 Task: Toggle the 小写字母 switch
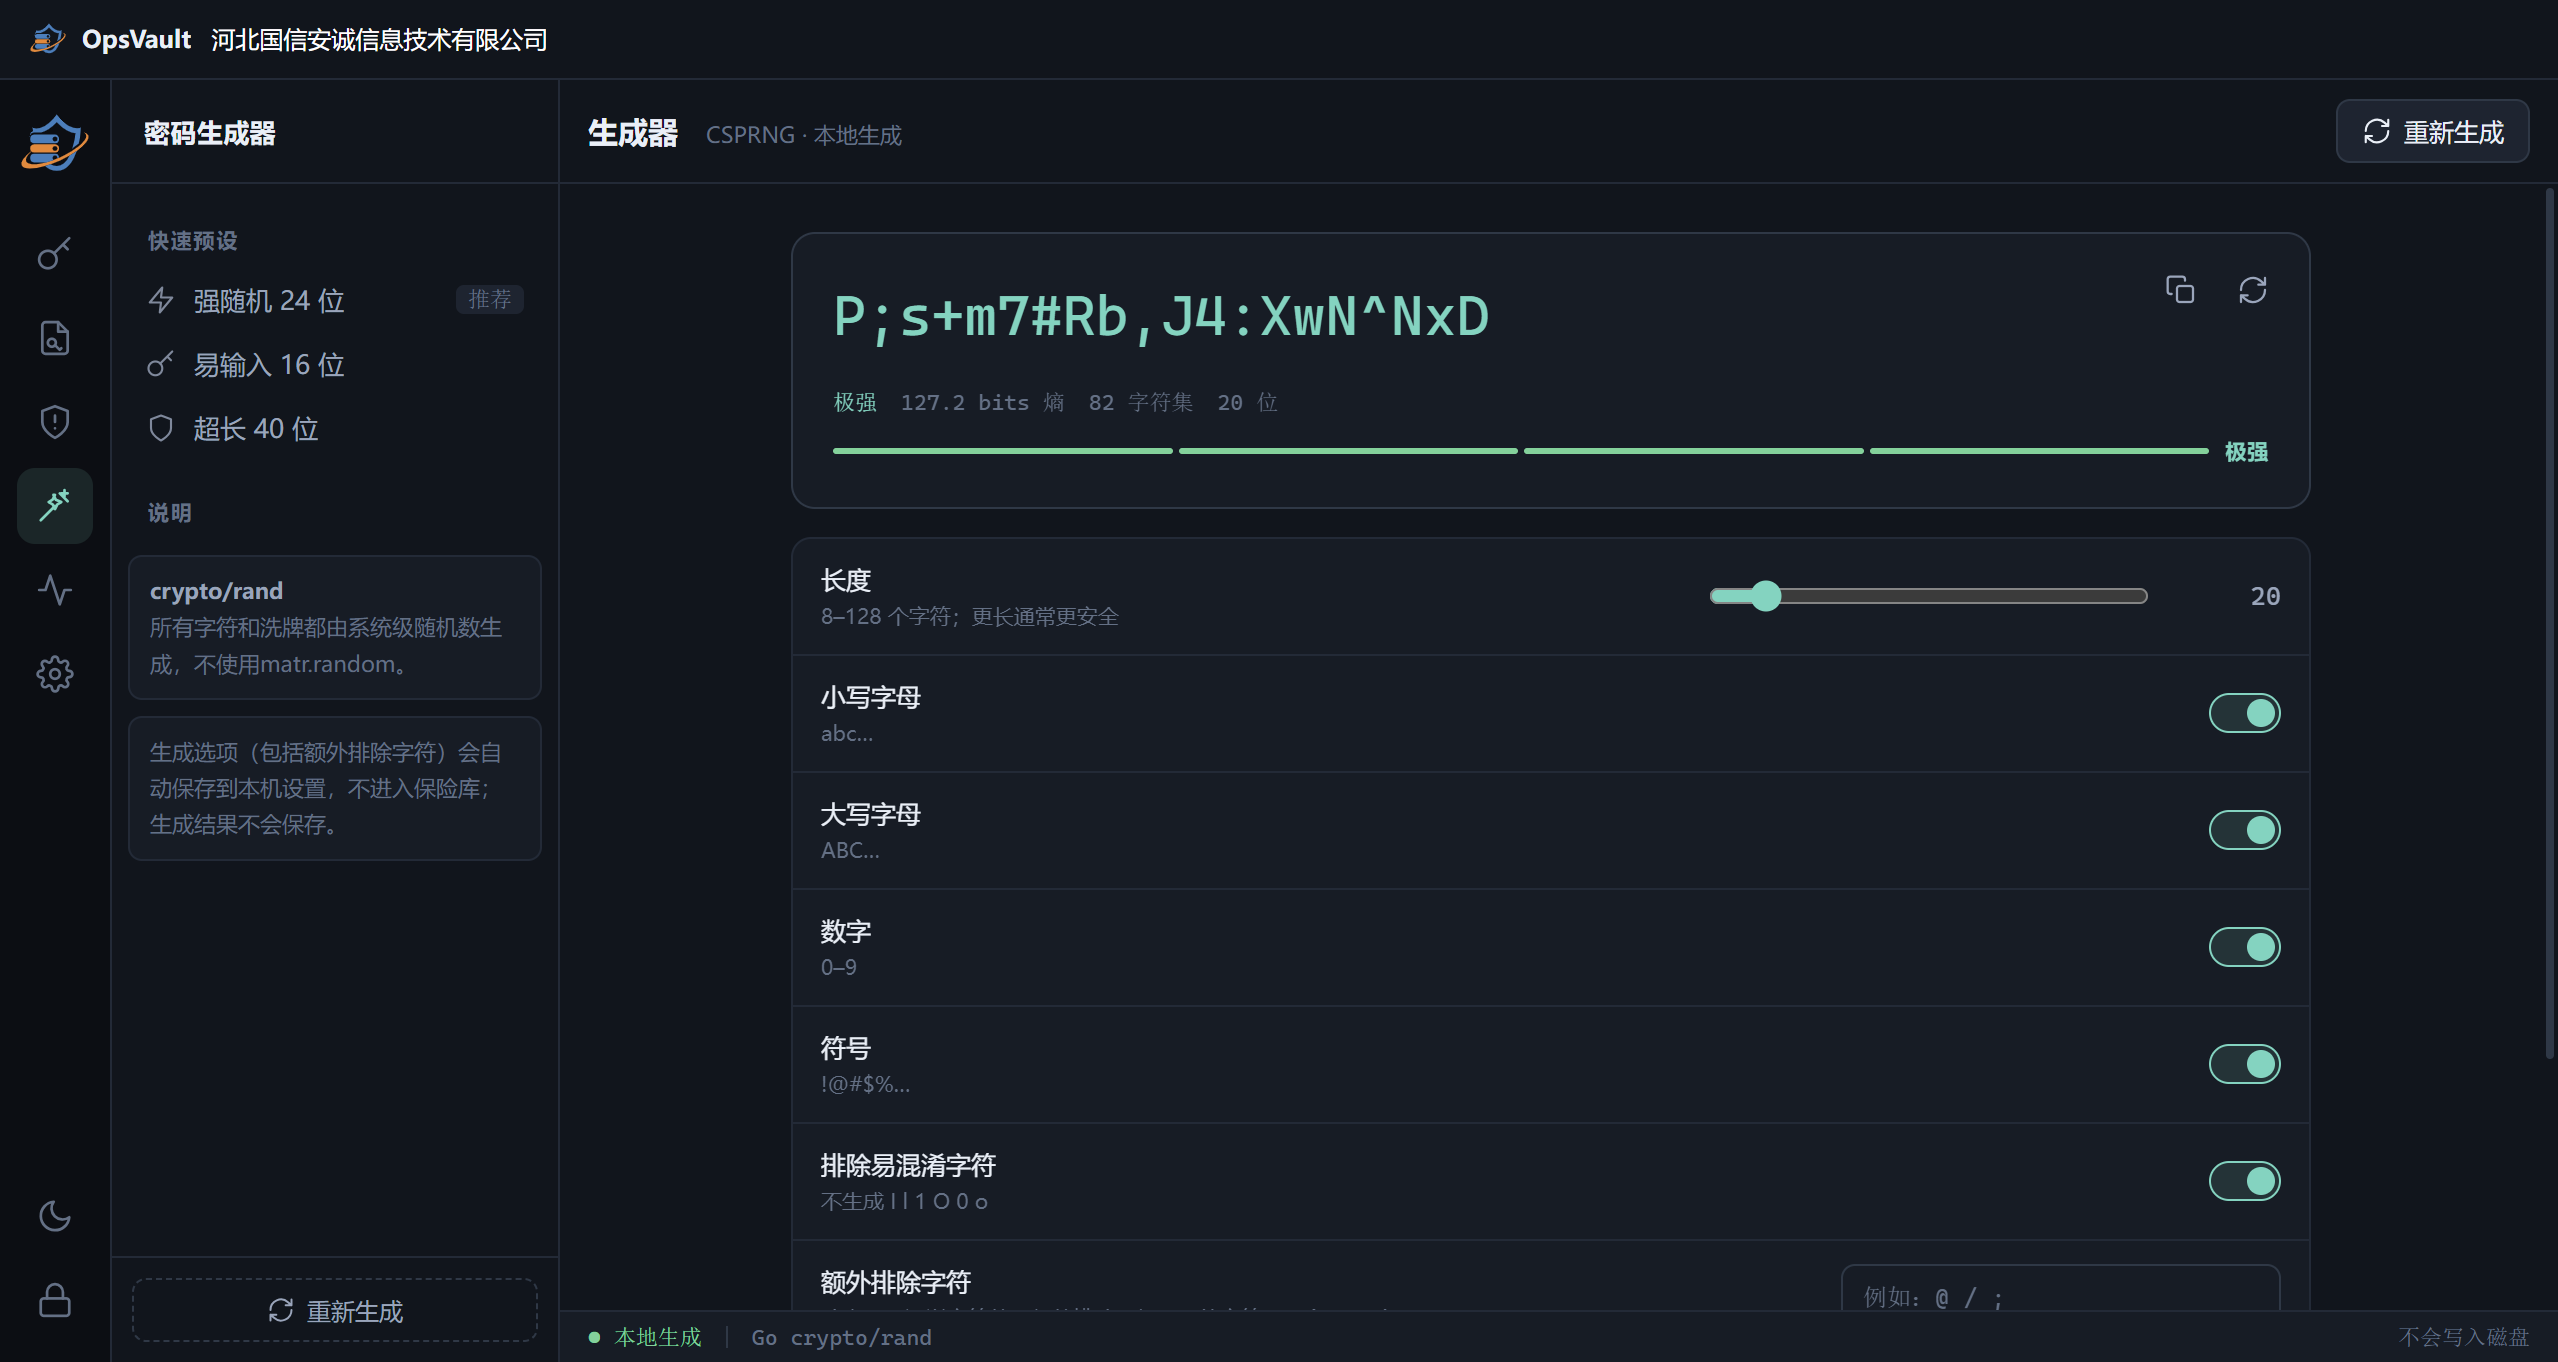point(2244,713)
